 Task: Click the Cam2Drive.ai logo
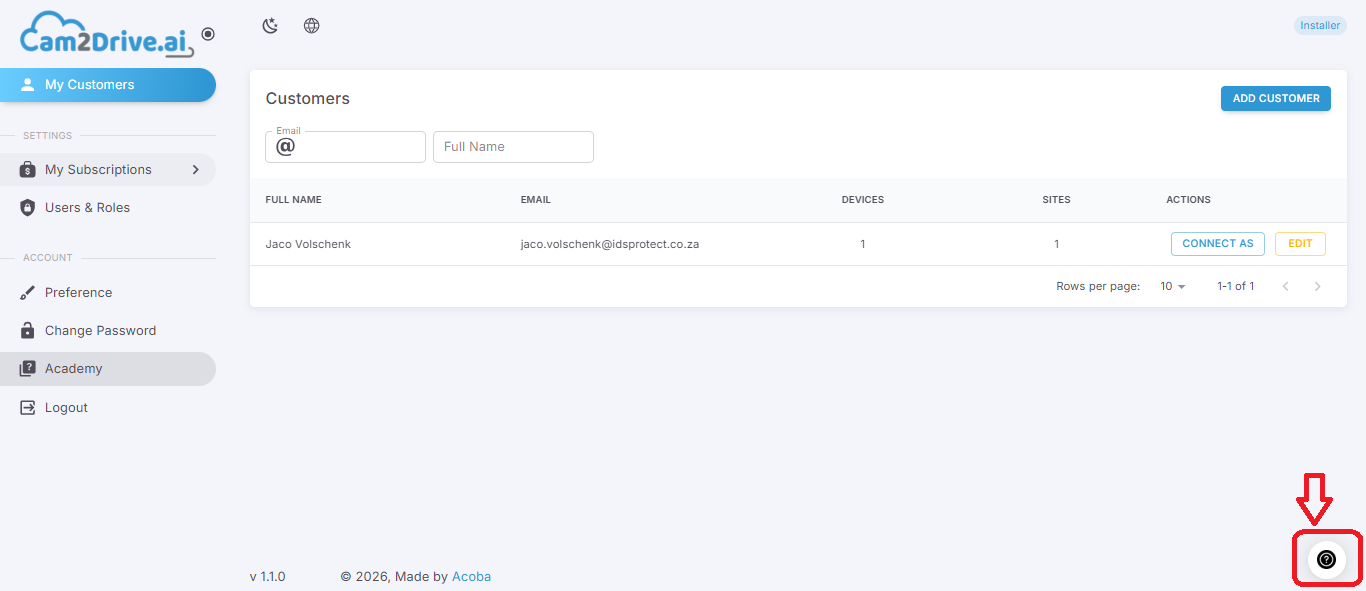coord(106,35)
